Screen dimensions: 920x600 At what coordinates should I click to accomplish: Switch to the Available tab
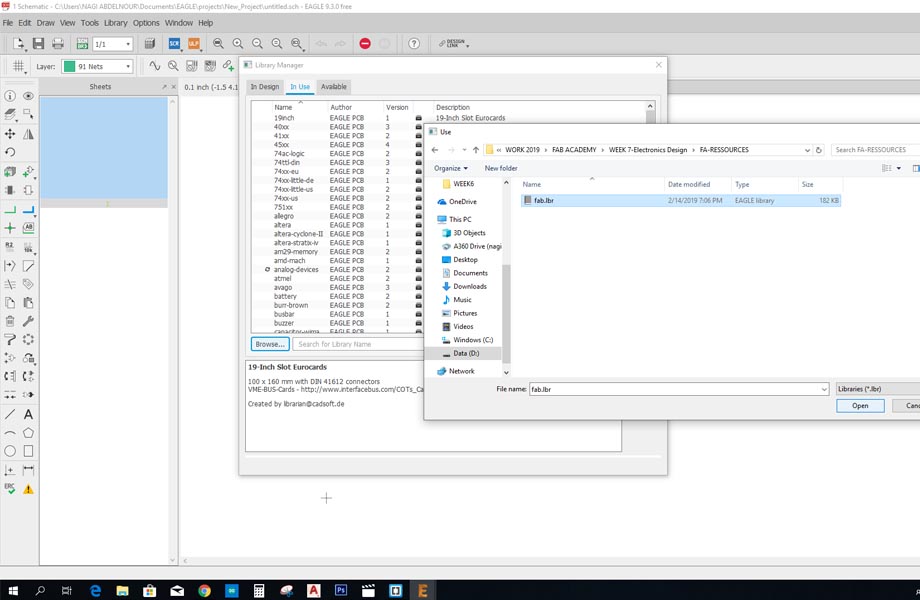(x=334, y=87)
